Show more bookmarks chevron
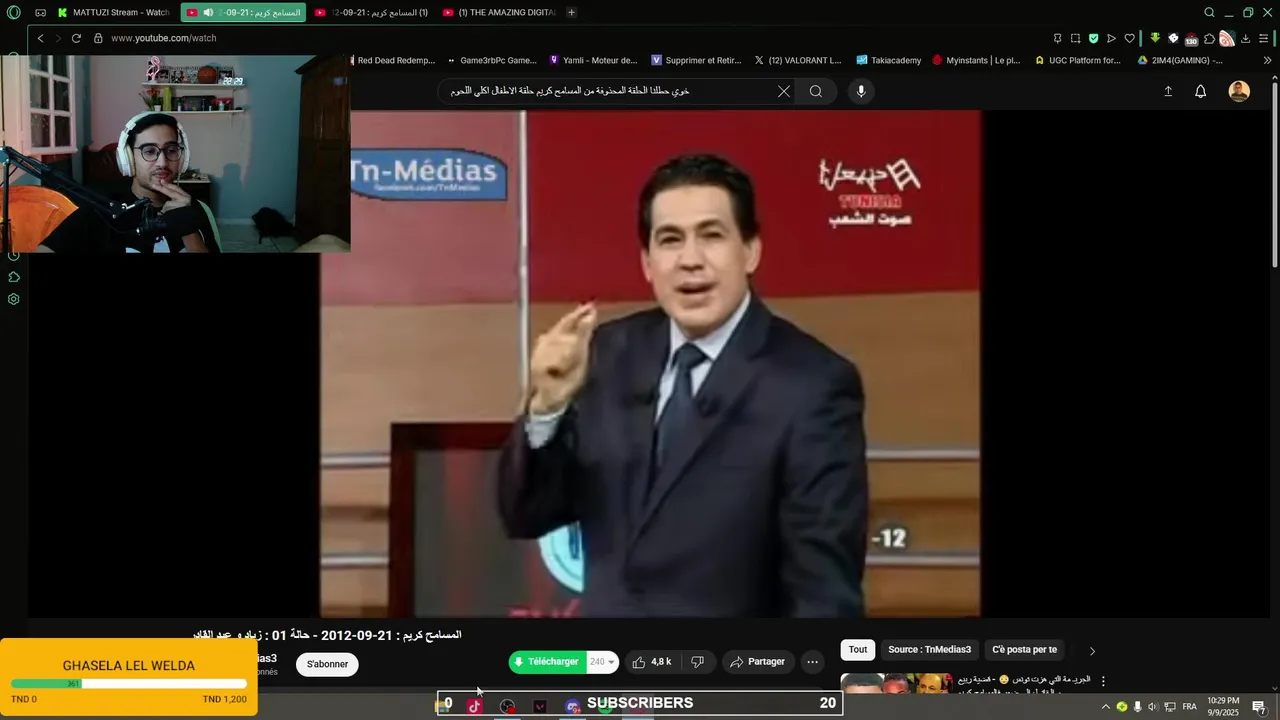This screenshot has height=720, width=1280. [x=1267, y=60]
